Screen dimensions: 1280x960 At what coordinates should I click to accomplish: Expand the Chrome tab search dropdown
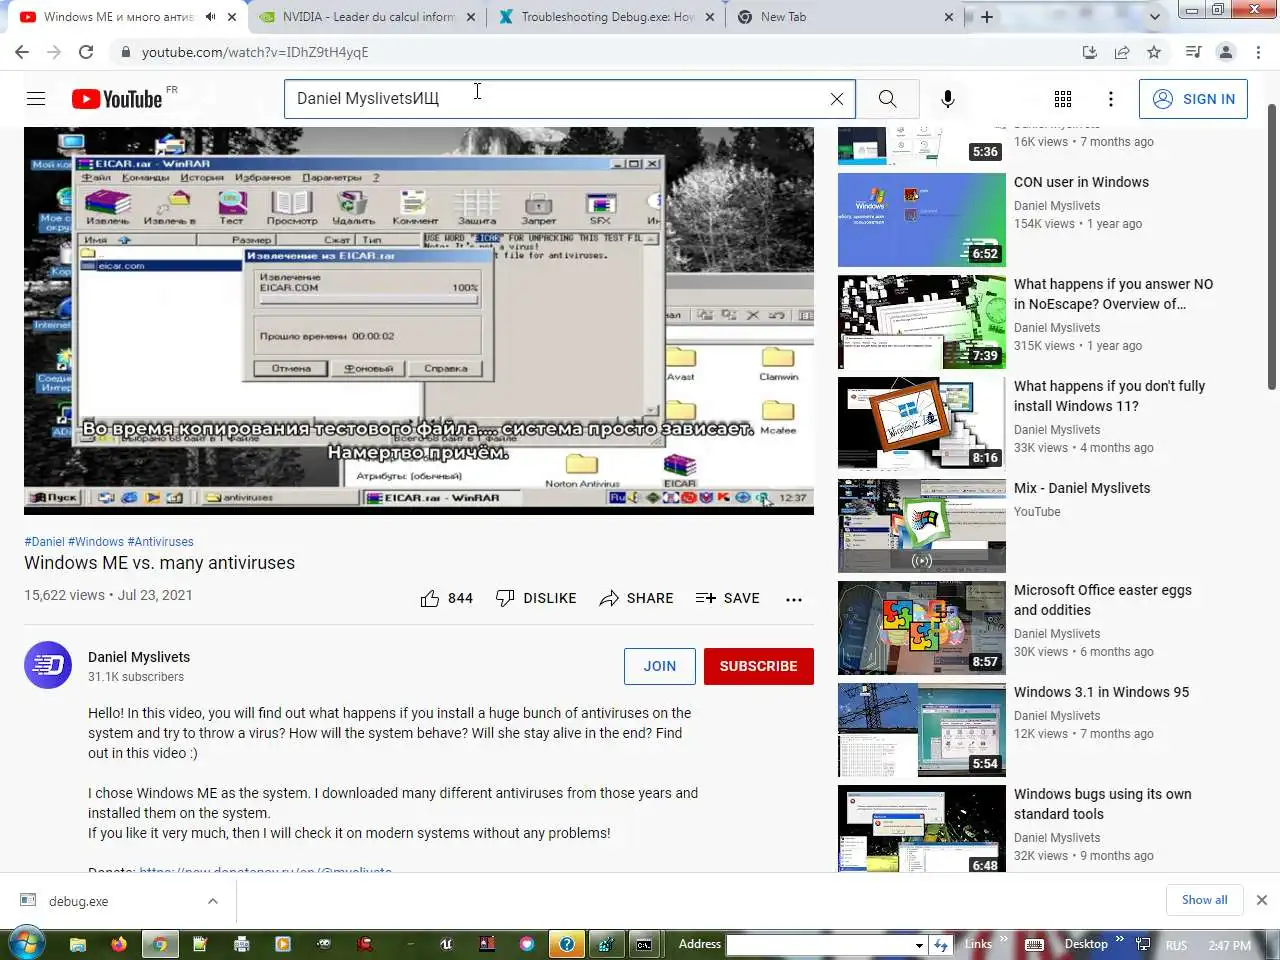click(x=1155, y=17)
